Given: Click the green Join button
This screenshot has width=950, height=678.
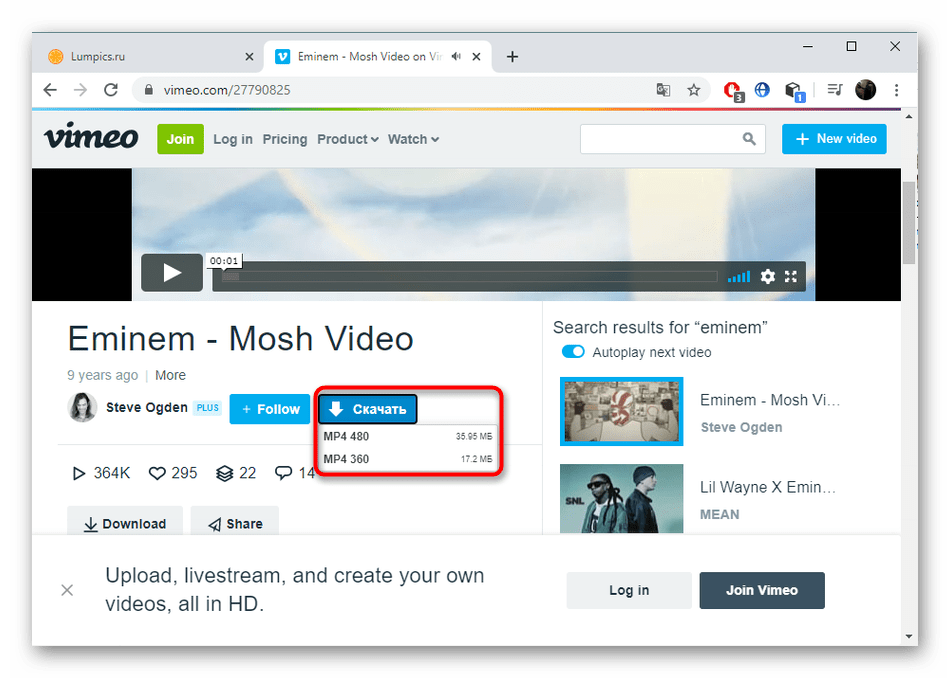Looking at the screenshot, I should pyautogui.click(x=181, y=139).
